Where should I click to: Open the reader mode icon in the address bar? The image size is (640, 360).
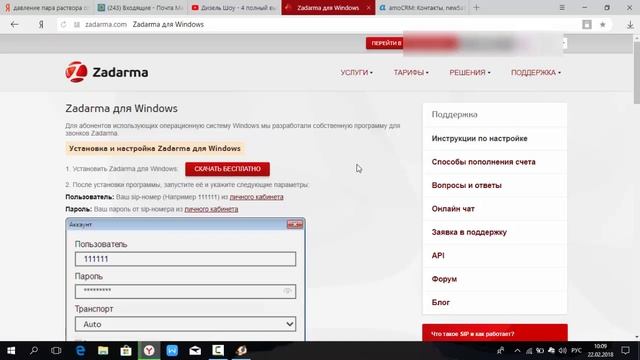[587, 24]
